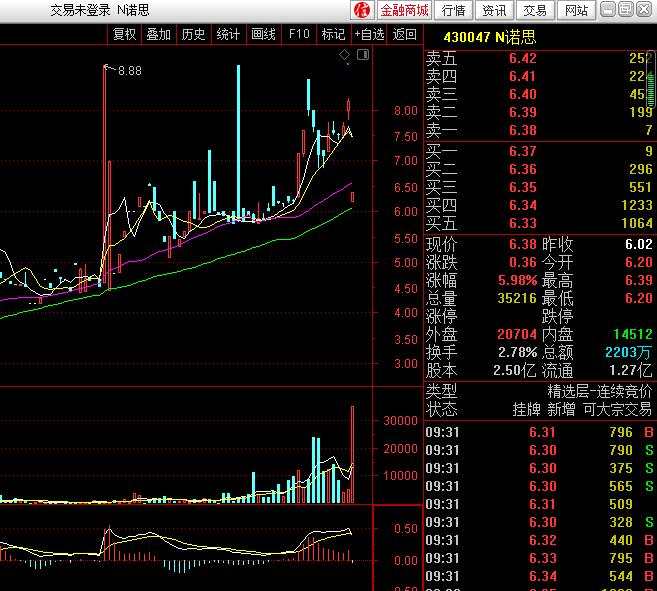Open the 交易 menu

[535, 10]
